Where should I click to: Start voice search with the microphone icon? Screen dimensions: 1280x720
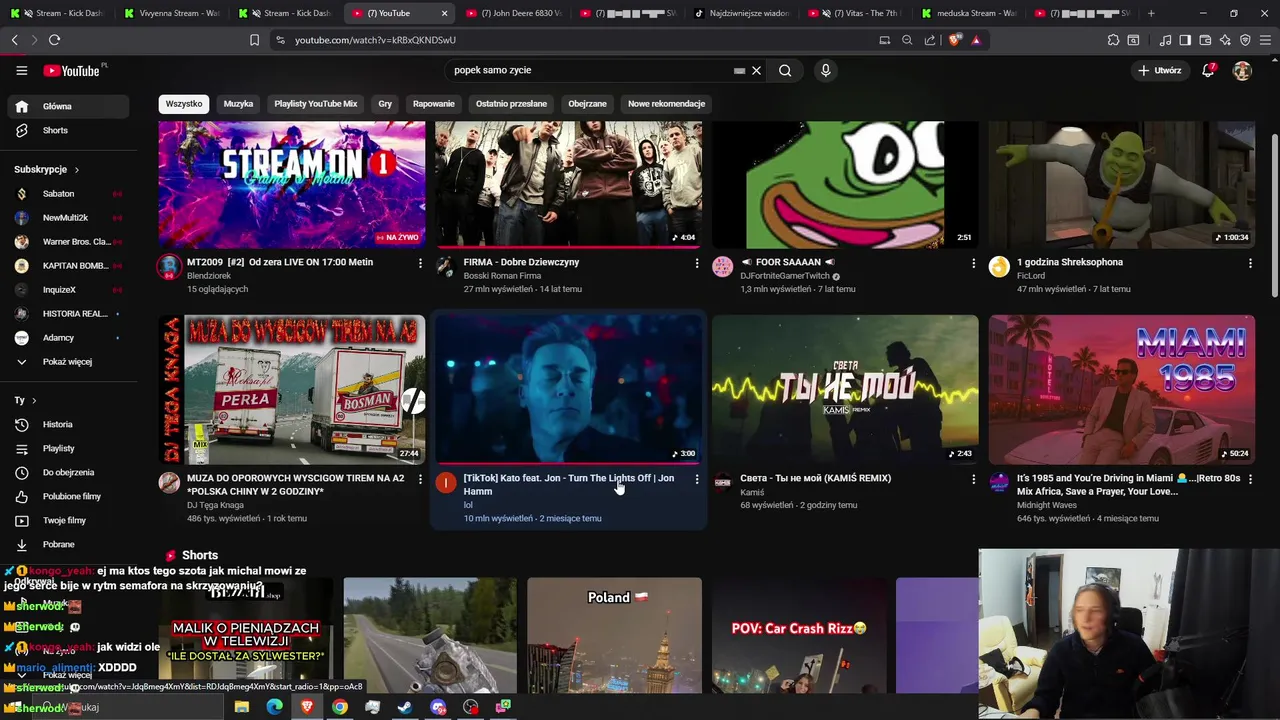coord(825,70)
